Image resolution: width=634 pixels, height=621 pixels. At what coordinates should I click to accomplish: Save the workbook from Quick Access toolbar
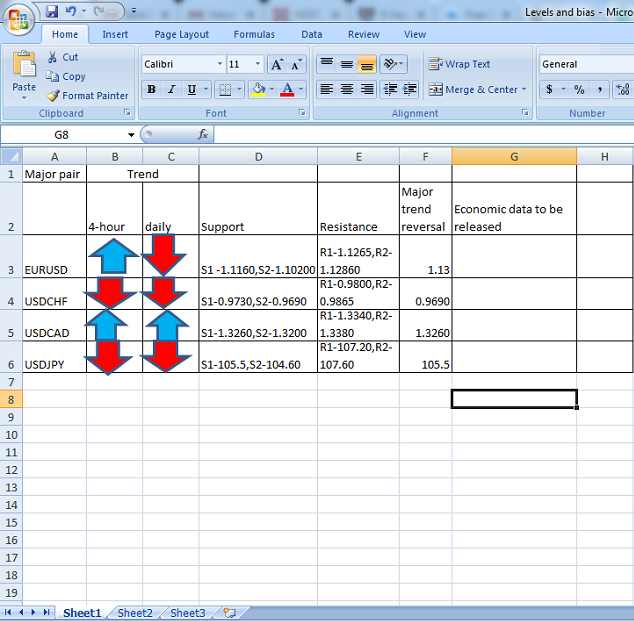[x=52, y=12]
